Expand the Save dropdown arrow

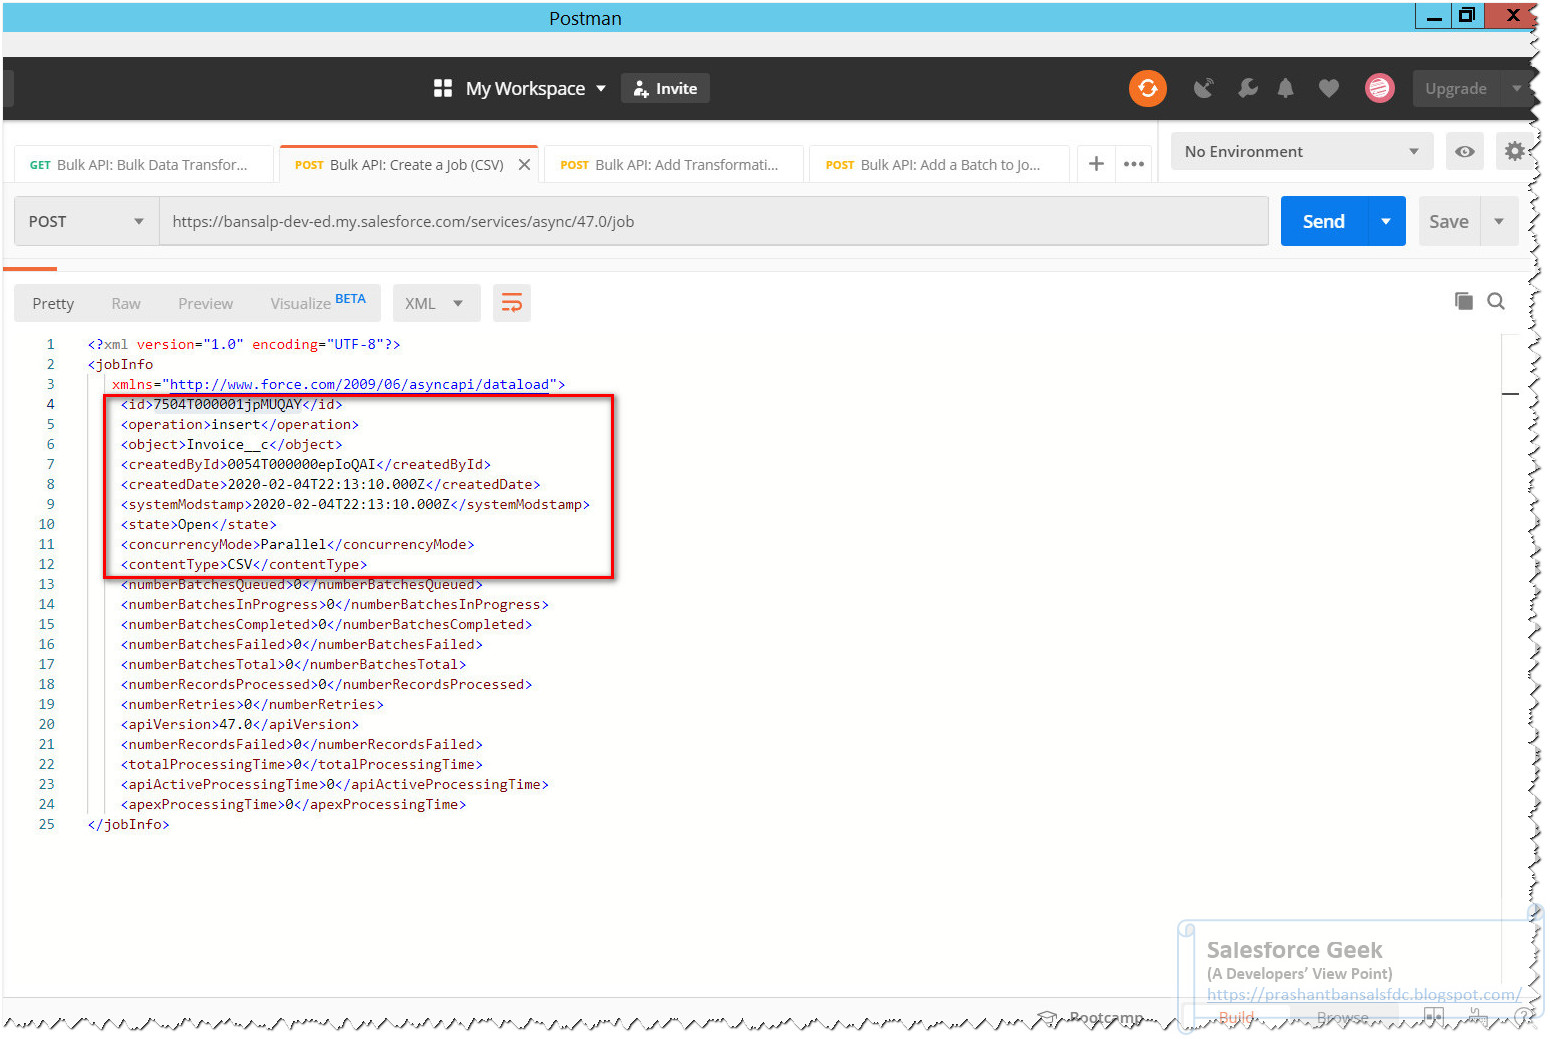pos(1499,221)
